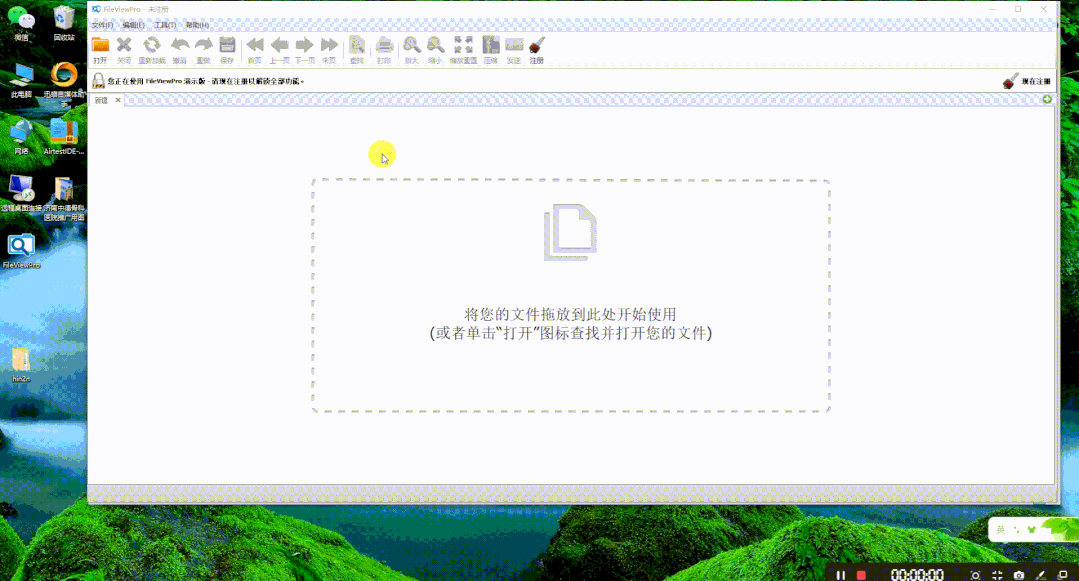Screen dimensions: 1079x581
Task: Select the 回收站 Recycle Bin desktop icon
Action: 64,23
